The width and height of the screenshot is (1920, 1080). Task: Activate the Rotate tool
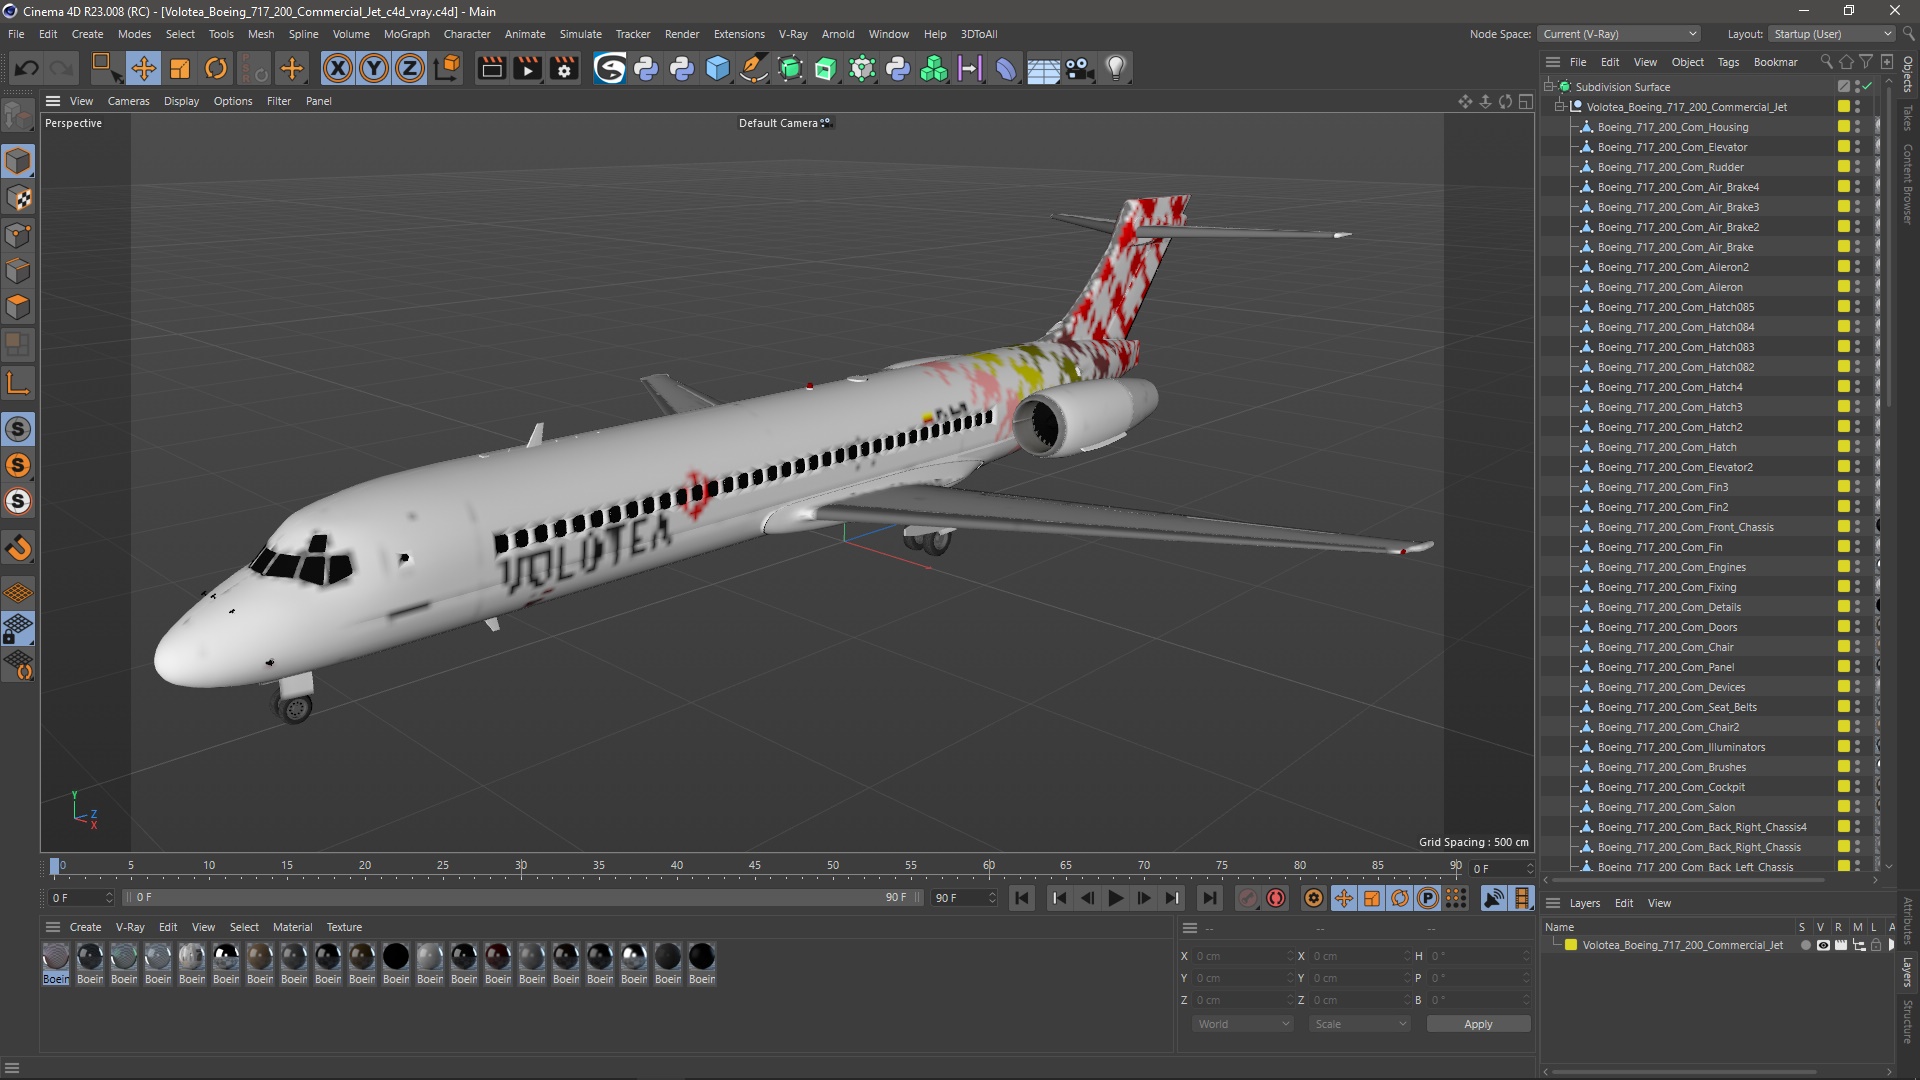point(216,68)
